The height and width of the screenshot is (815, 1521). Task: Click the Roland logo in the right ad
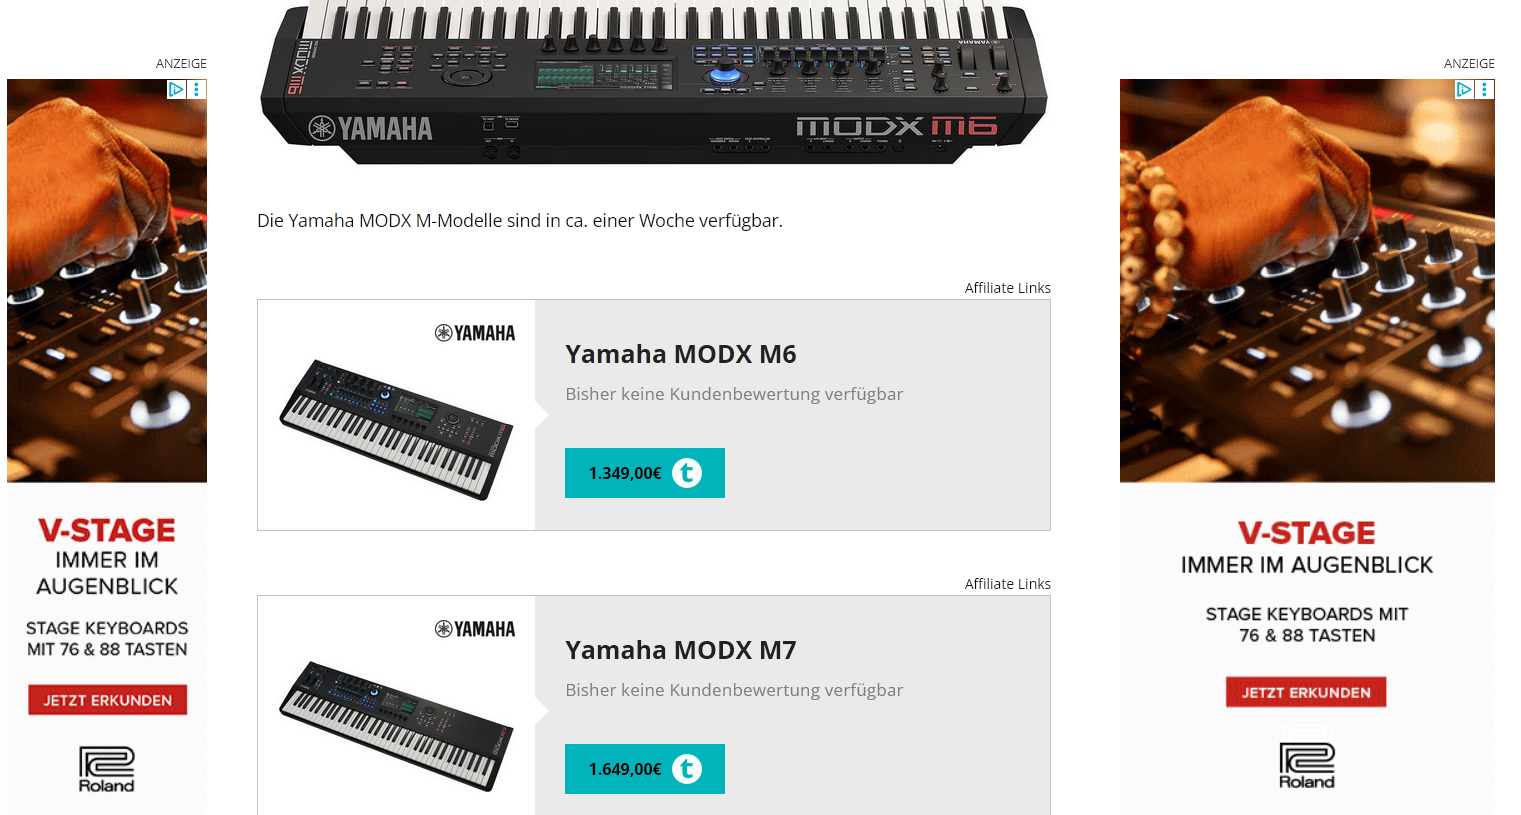(x=1307, y=766)
